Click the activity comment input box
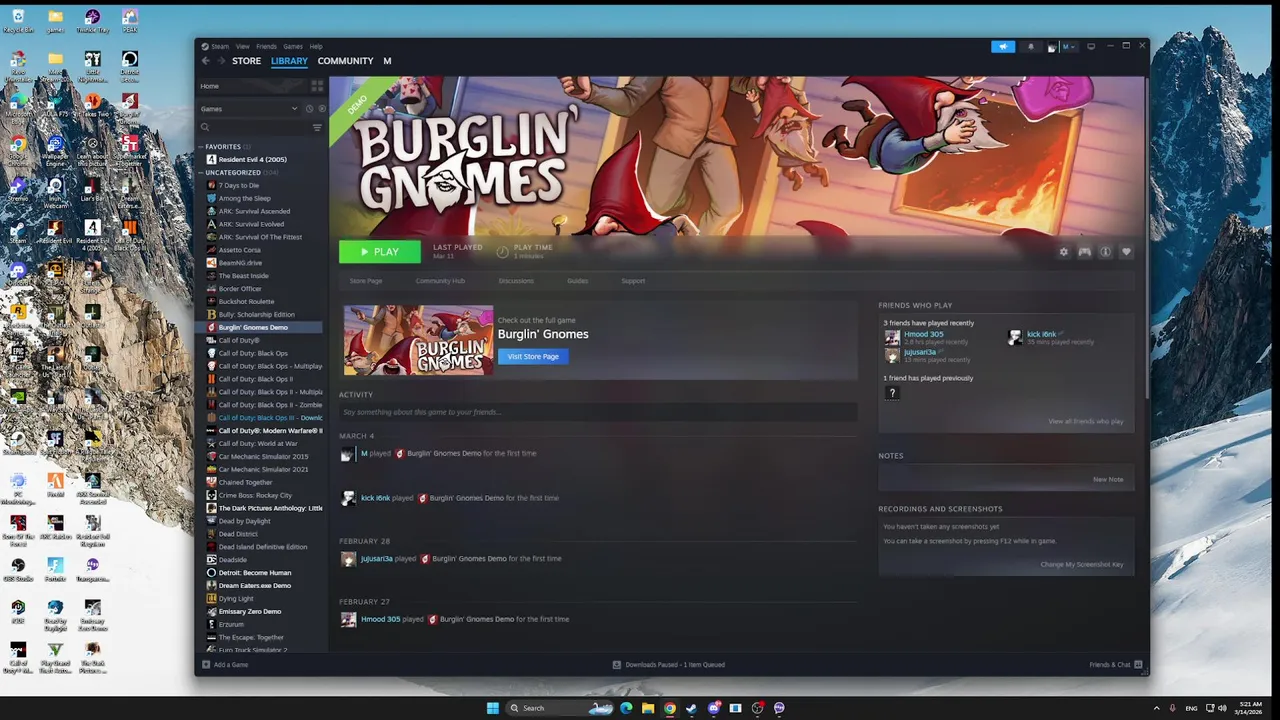 (598, 412)
